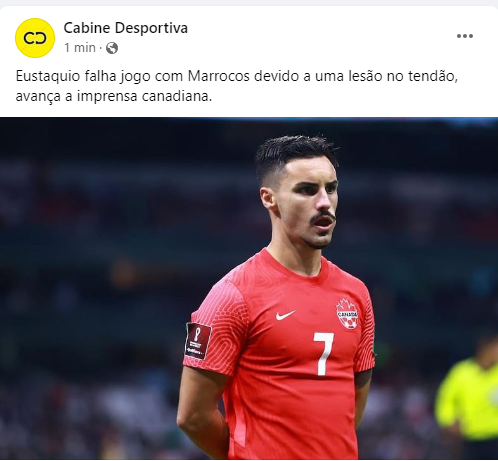The image size is (498, 461).
Task: Click the Nike swoosh on the jersey
Action: (x=286, y=315)
